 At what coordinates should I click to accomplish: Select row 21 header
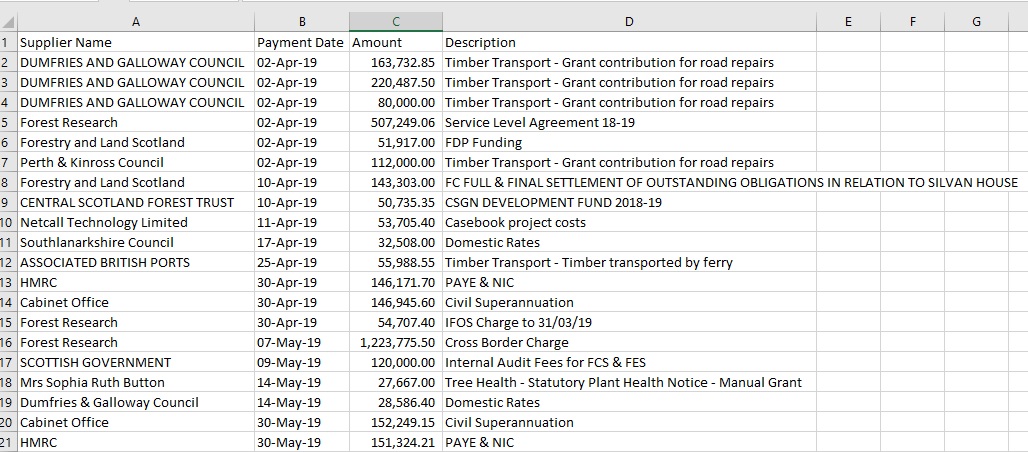tap(8, 442)
